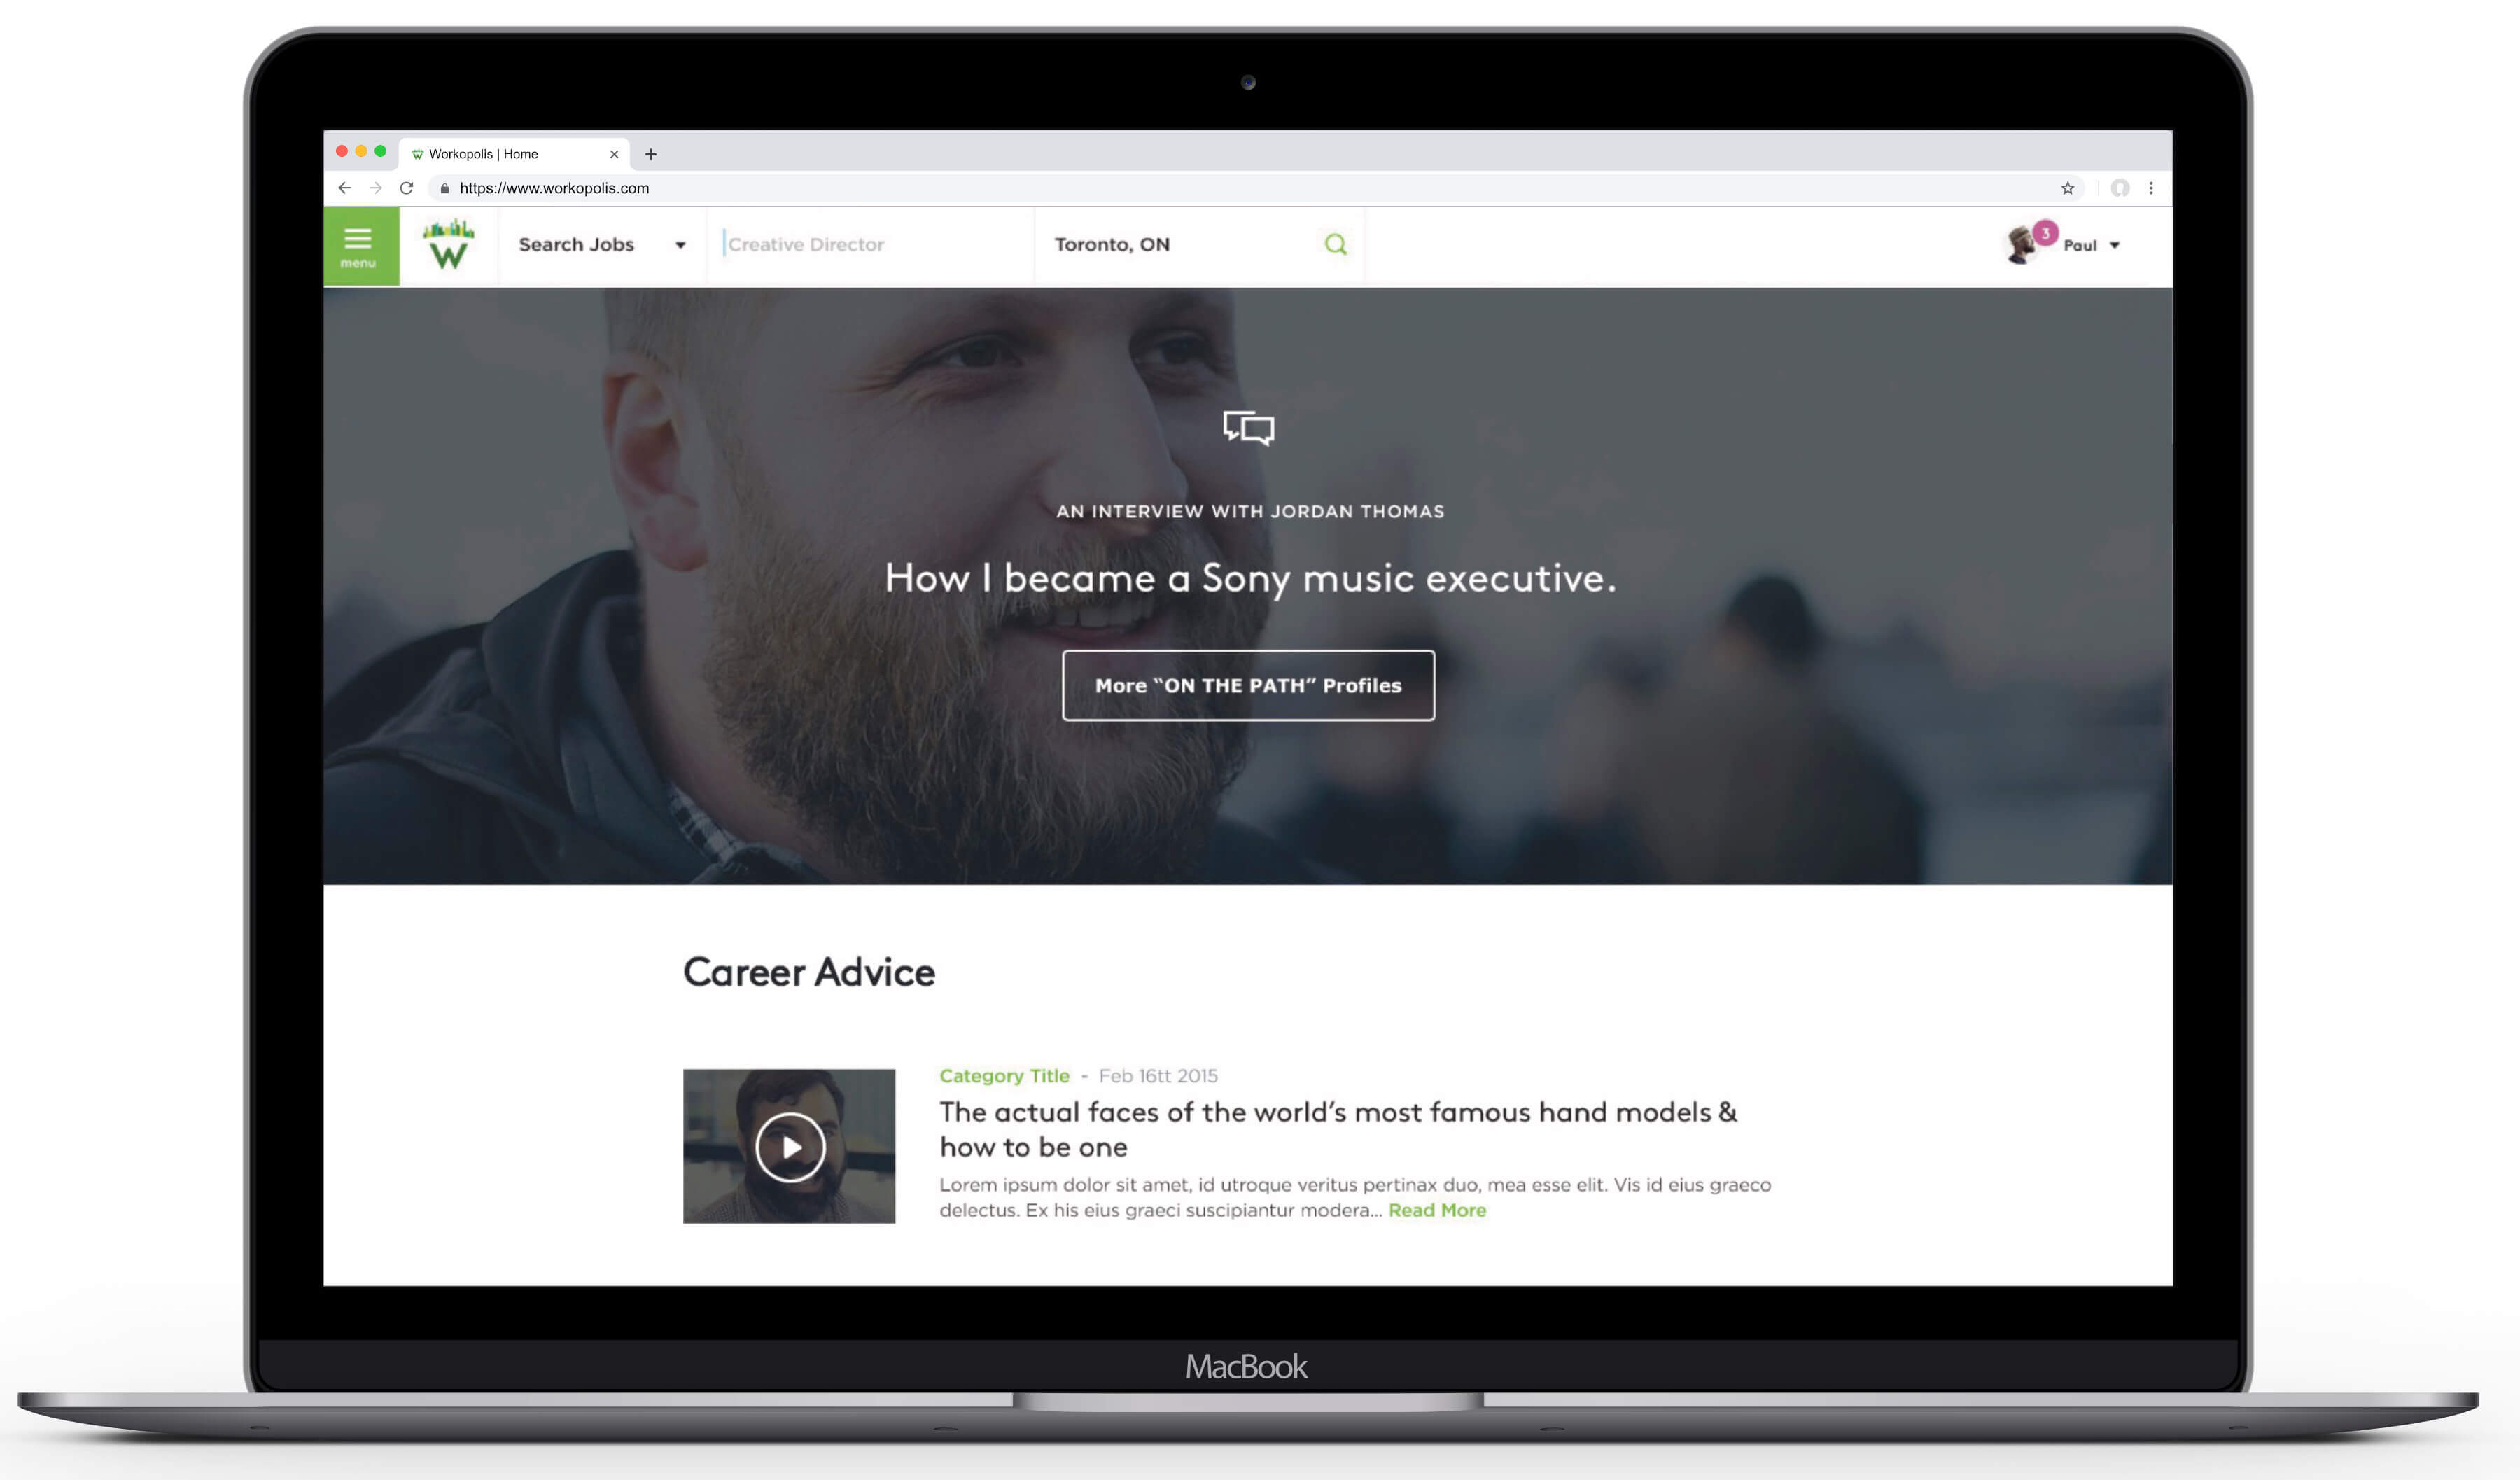The width and height of the screenshot is (2520, 1480).
Task: Click the hamburger menu icon
Action: tap(358, 242)
